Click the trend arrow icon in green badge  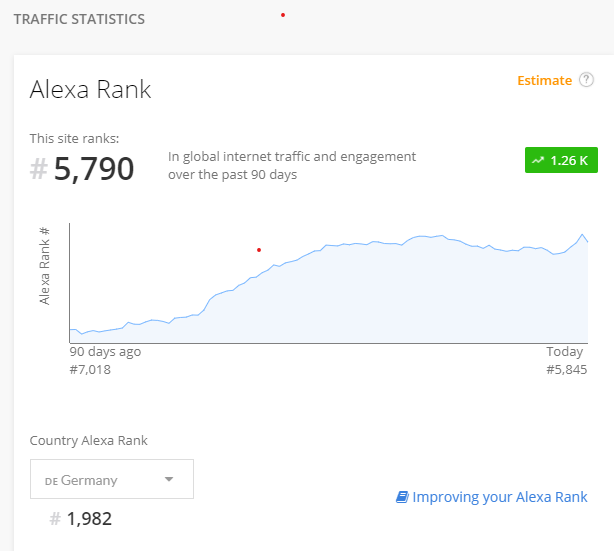538,160
